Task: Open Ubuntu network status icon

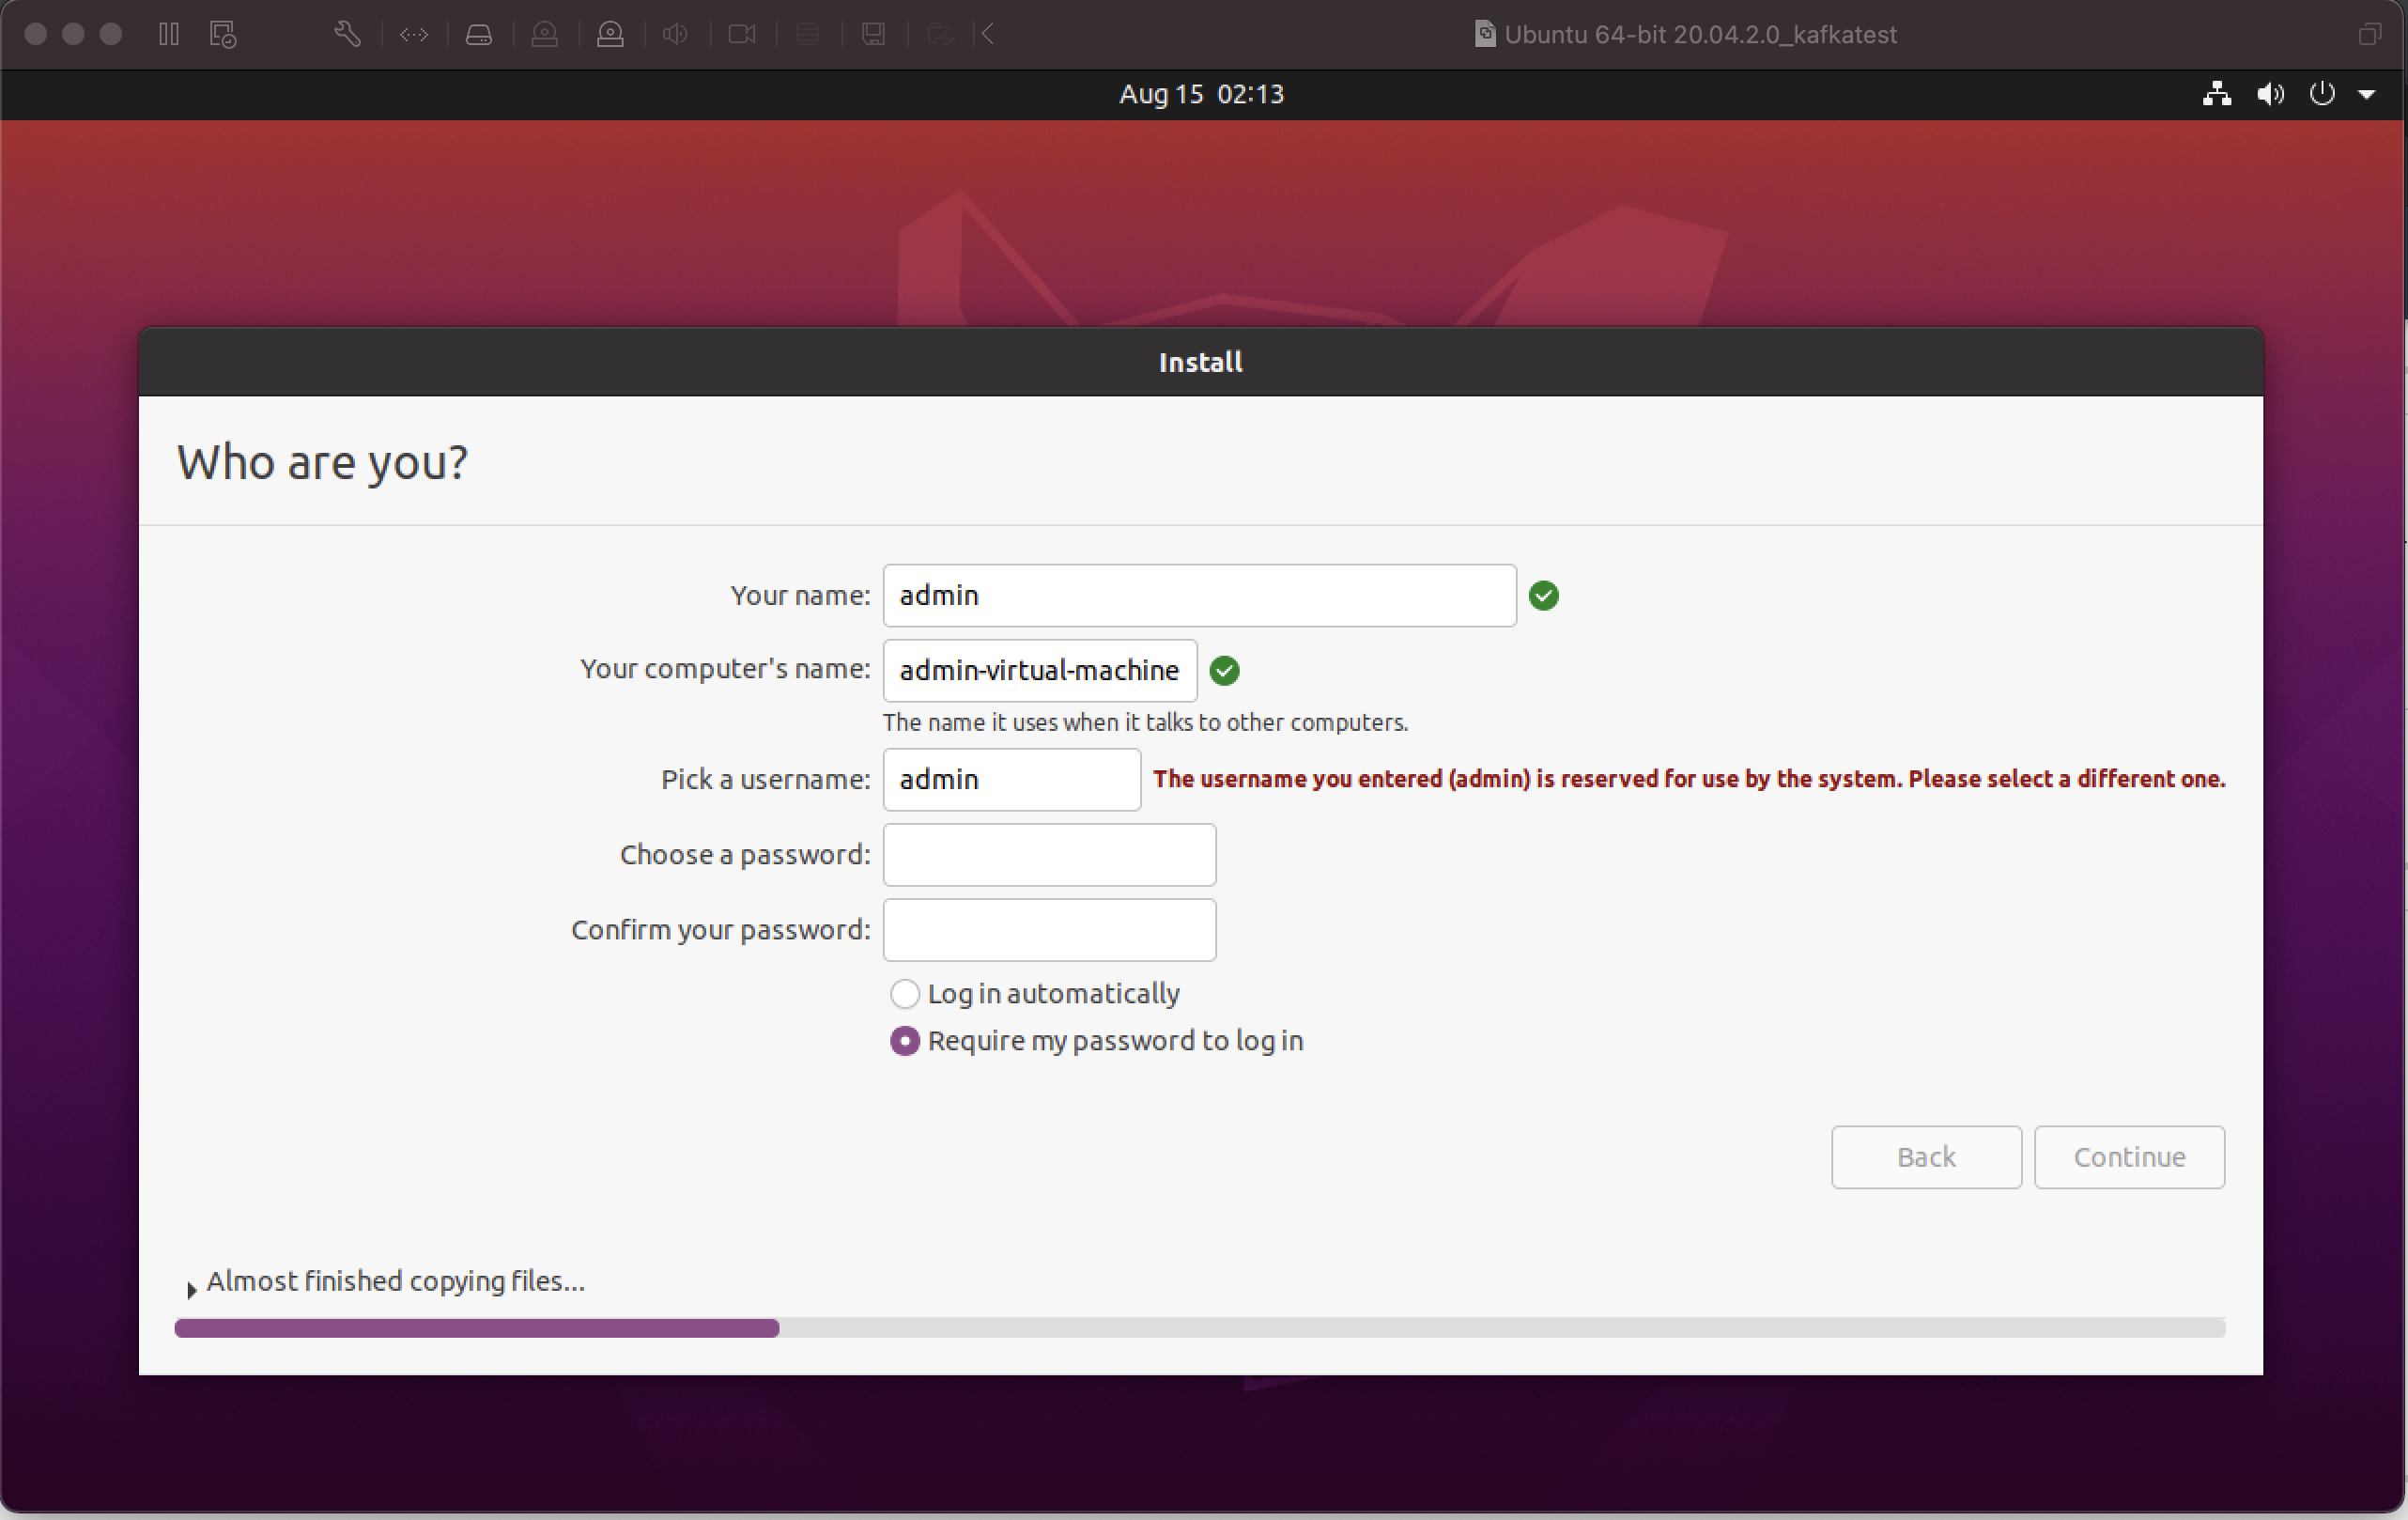Action: pyautogui.click(x=2217, y=94)
